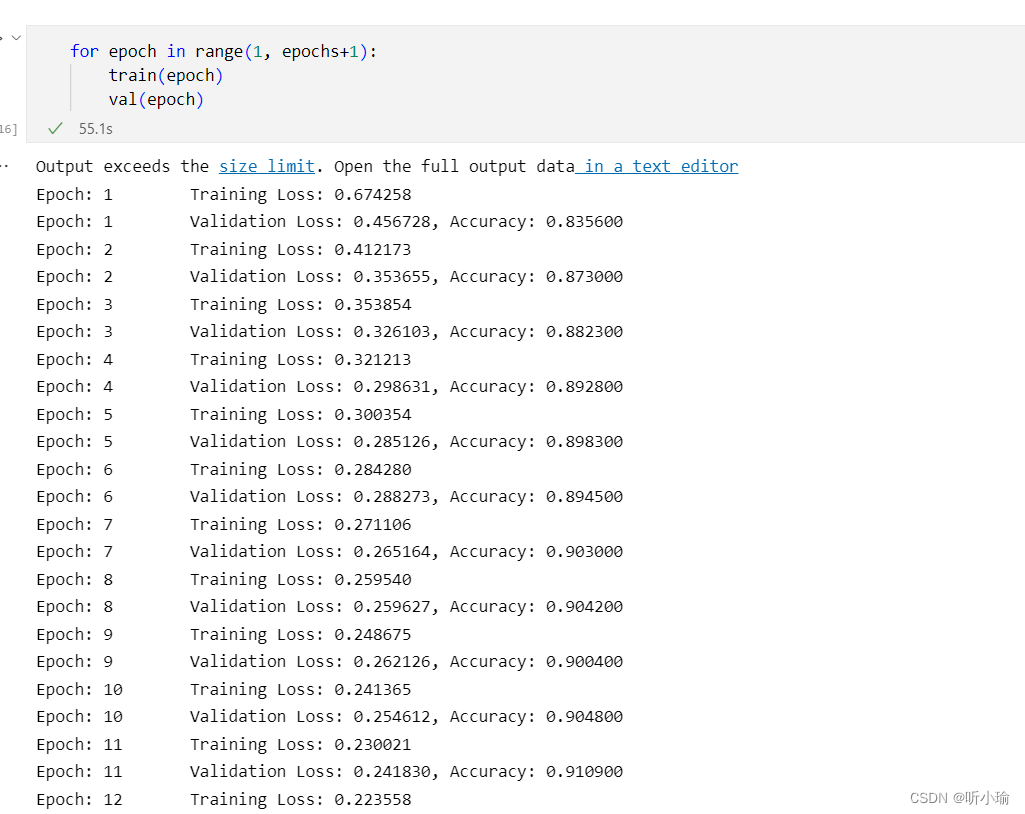Open full output via "in a text editor" link
The height and width of the screenshot is (814, 1025).
[658, 166]
